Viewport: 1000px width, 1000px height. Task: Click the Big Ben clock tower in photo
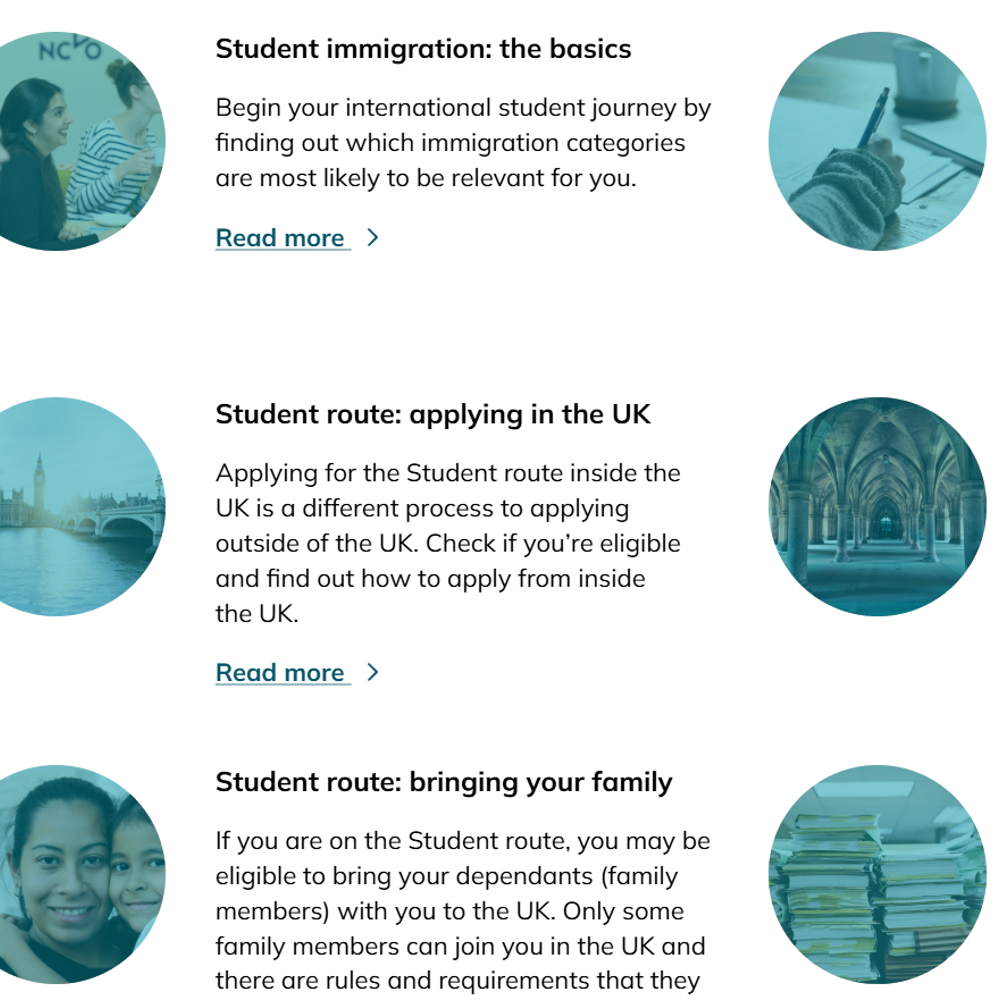click(x=39, y=480)
